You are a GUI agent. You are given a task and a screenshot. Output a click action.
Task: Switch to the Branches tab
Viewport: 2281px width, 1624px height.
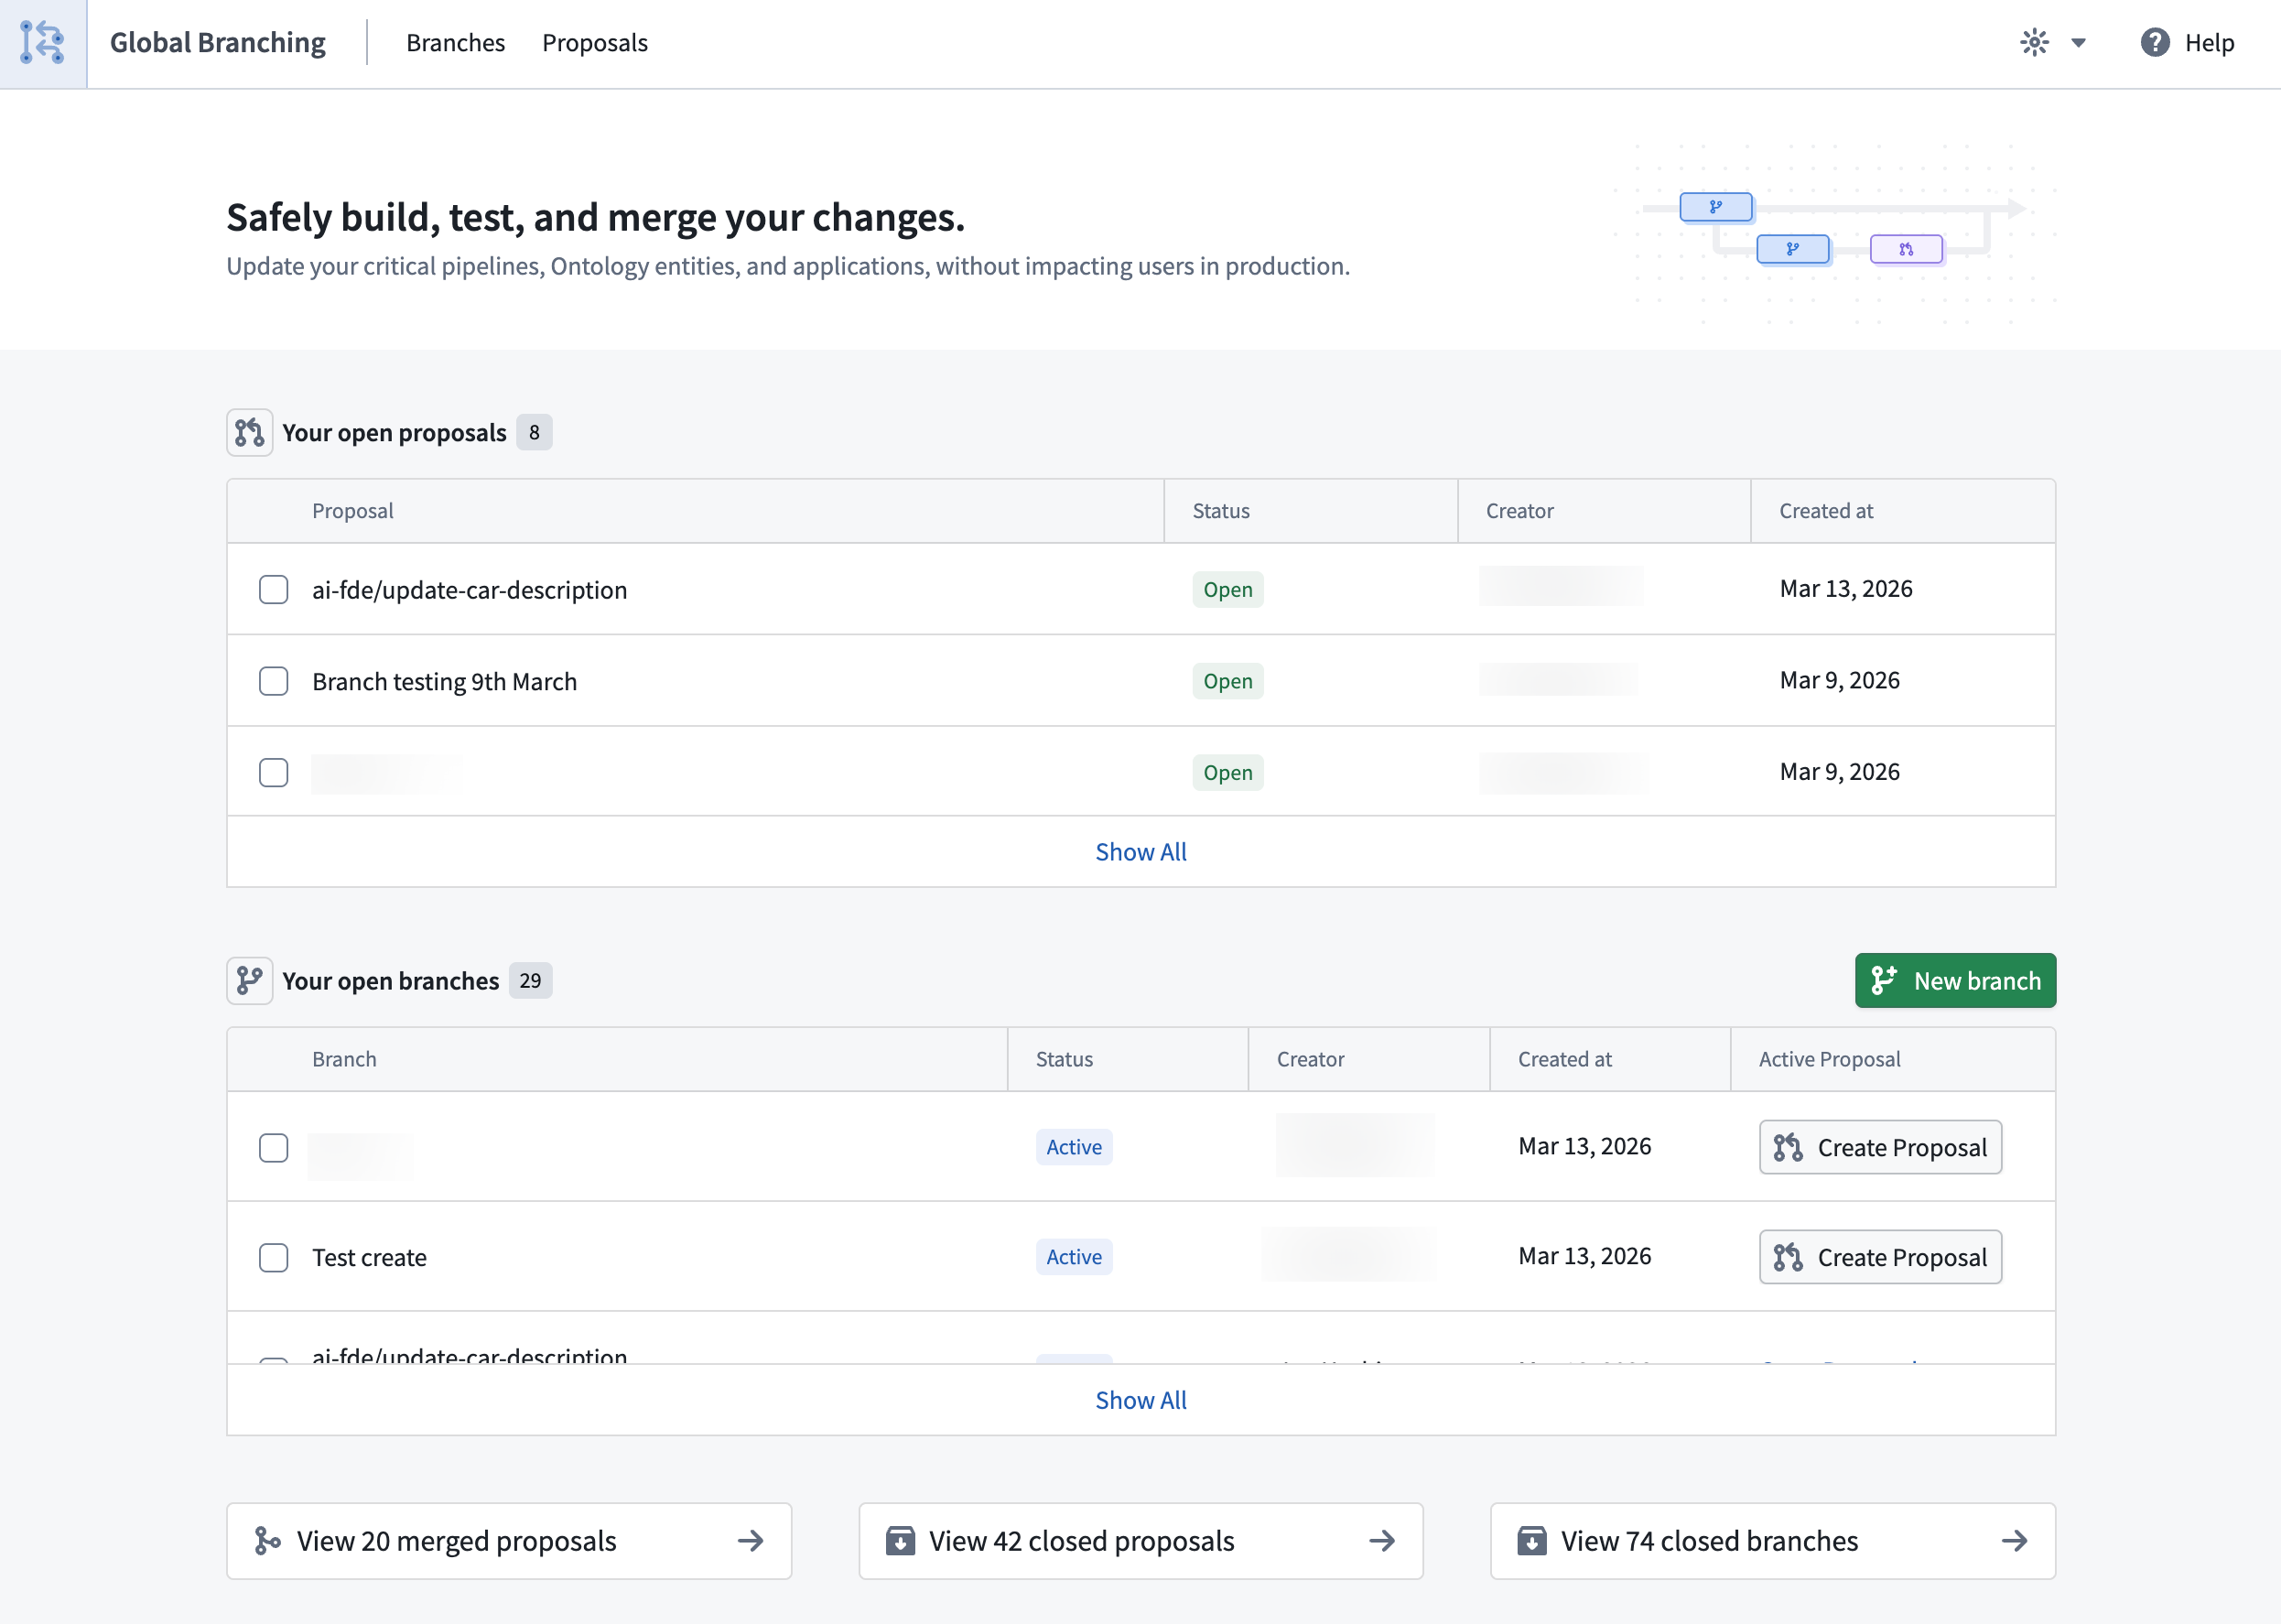(x=455, y=43)
